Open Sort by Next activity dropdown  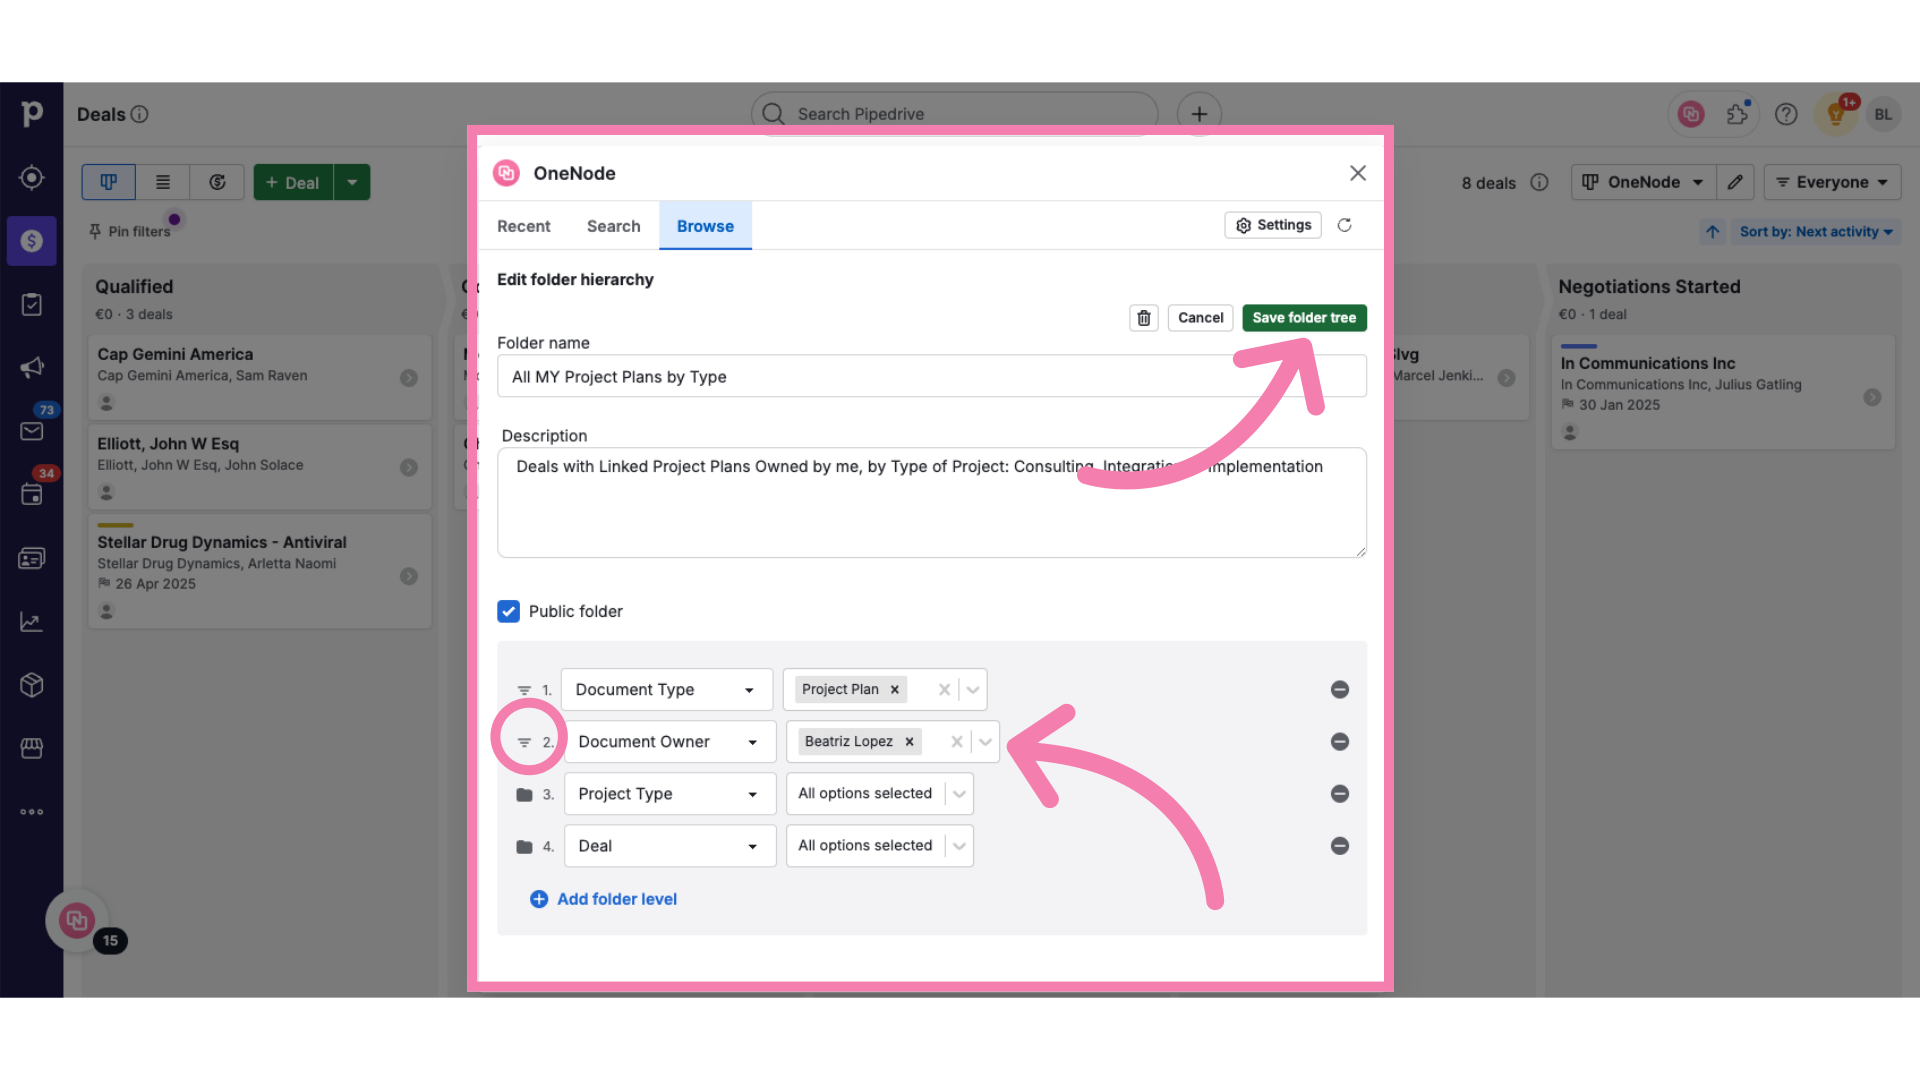point(1816,232)
